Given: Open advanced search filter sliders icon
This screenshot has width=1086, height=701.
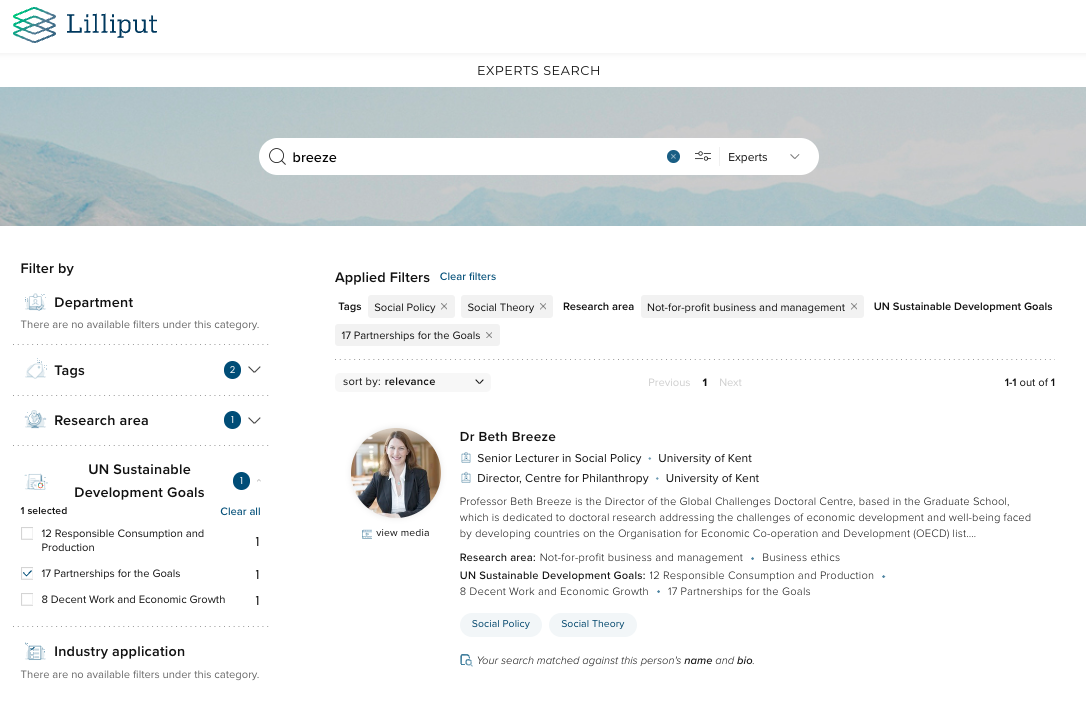Looking at the screenshot, I should click(703, 157).
